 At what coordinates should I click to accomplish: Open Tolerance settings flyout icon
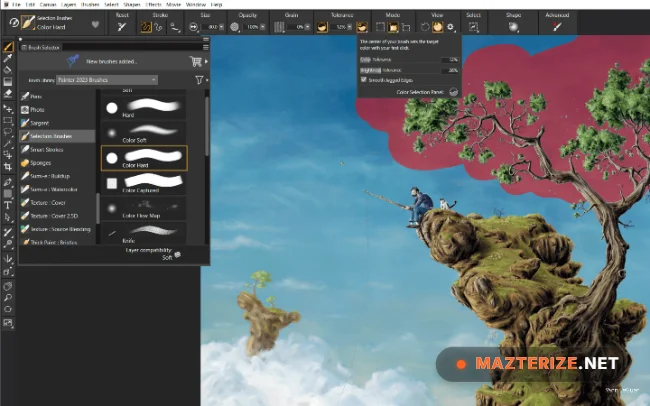tap(362, 27)
